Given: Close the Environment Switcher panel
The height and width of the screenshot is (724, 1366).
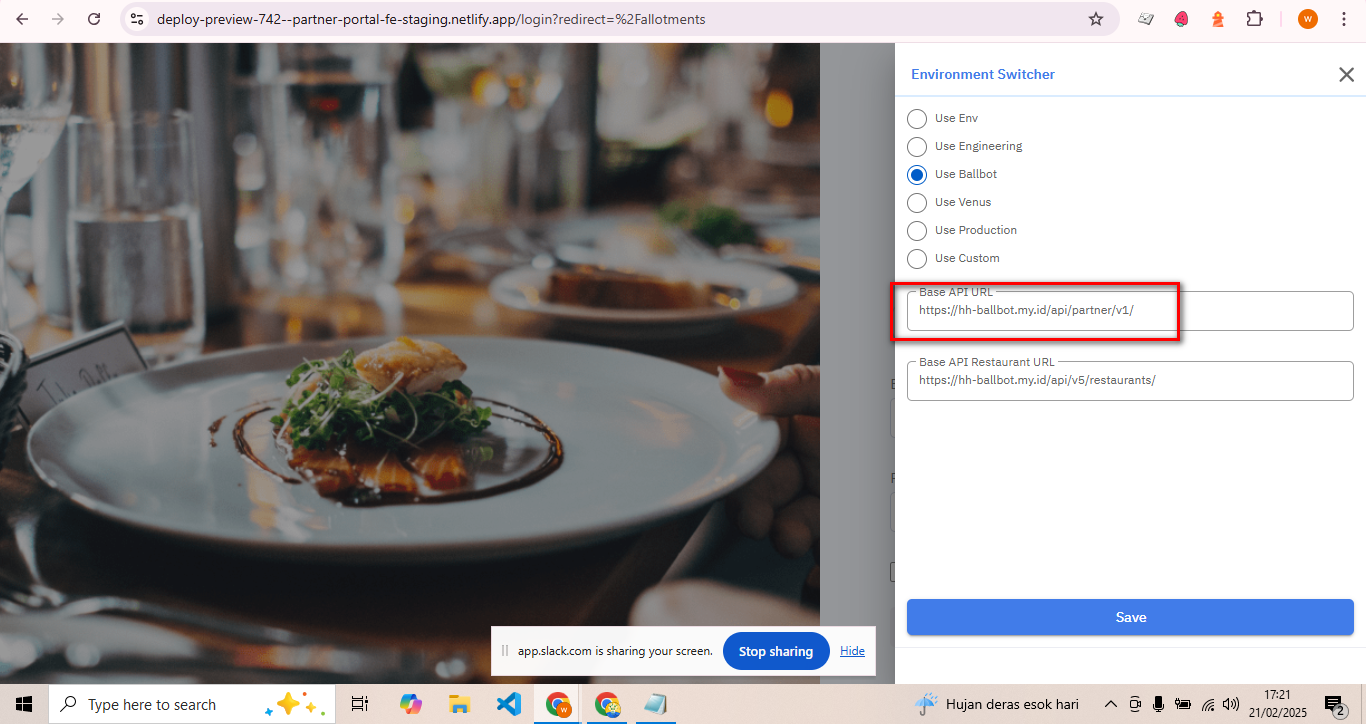Looking at the screenshot, I should pos(1346,74).
